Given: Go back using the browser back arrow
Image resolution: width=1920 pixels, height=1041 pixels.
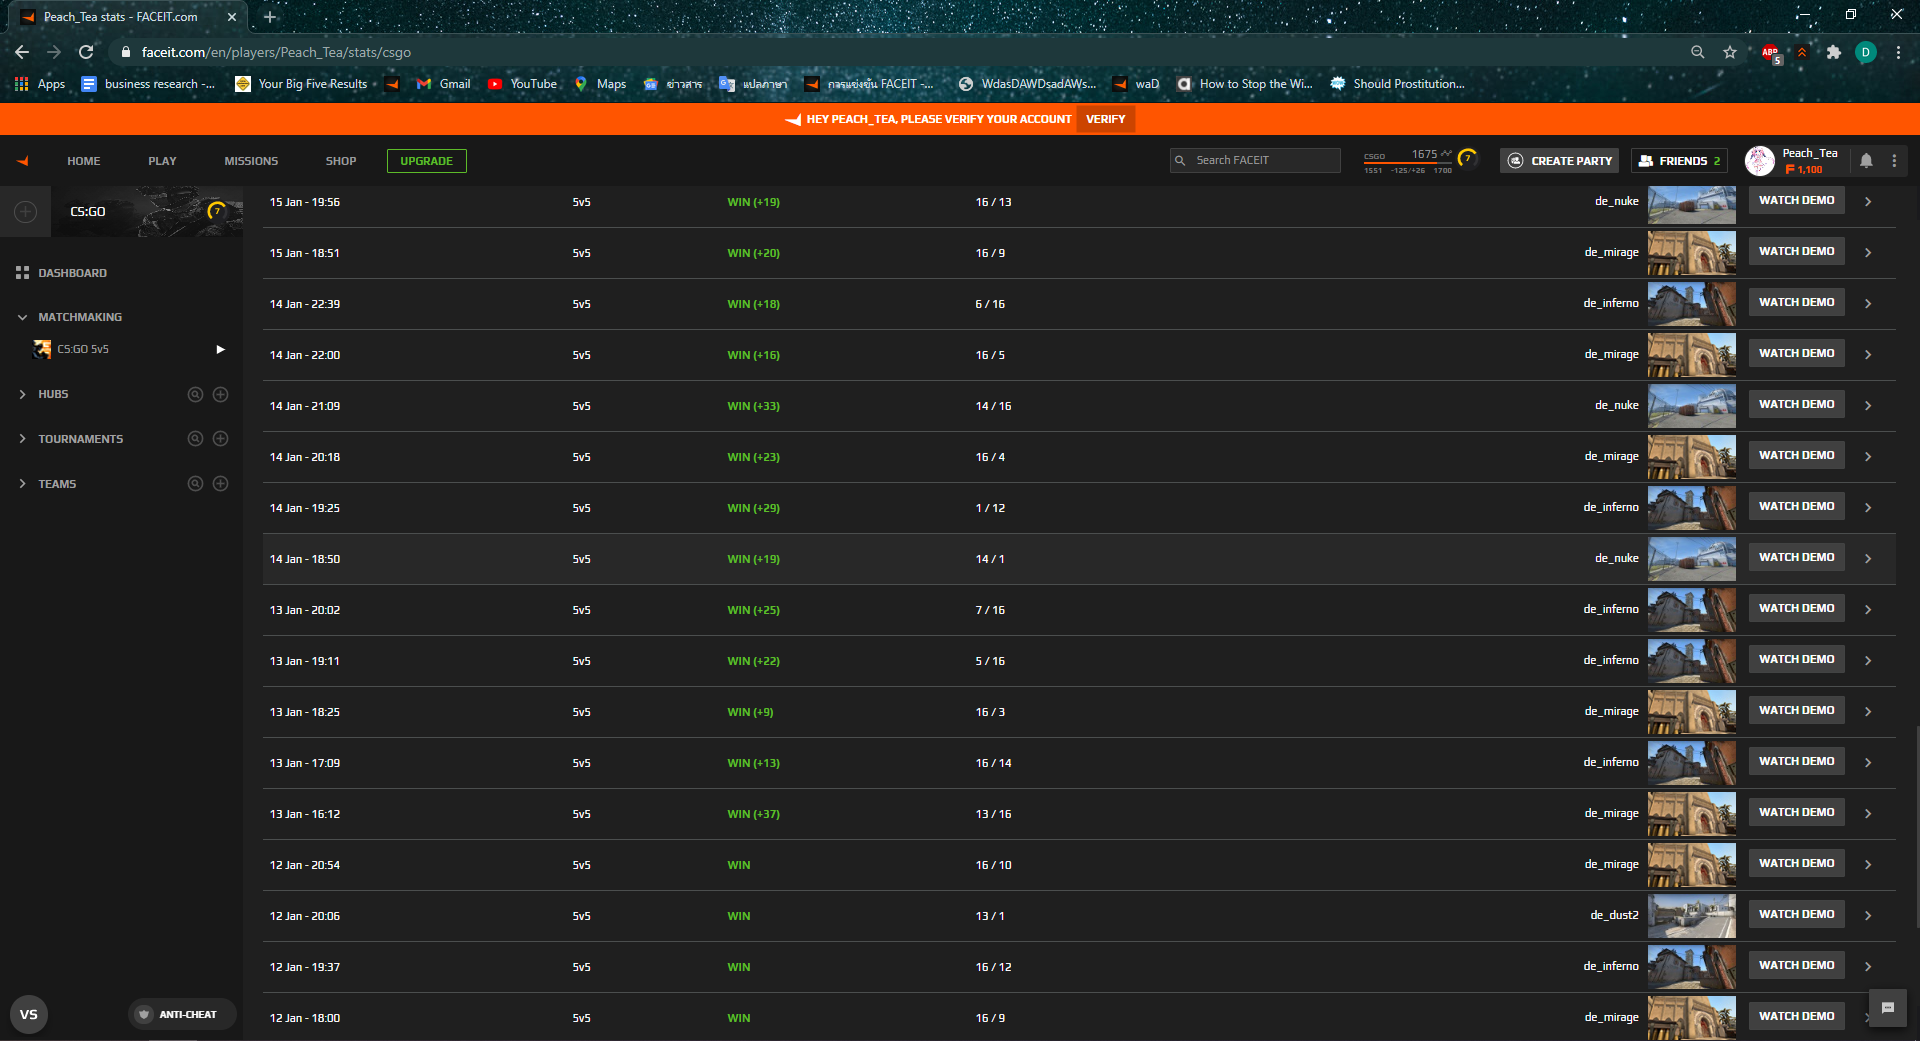Looking at the screenshot, I should pos(22,52).
